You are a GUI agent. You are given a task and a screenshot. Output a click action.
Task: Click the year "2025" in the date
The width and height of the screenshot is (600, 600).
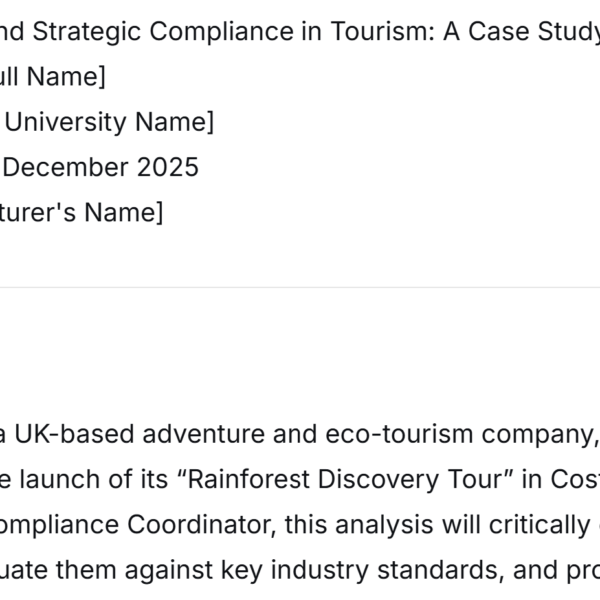(168, 167)
